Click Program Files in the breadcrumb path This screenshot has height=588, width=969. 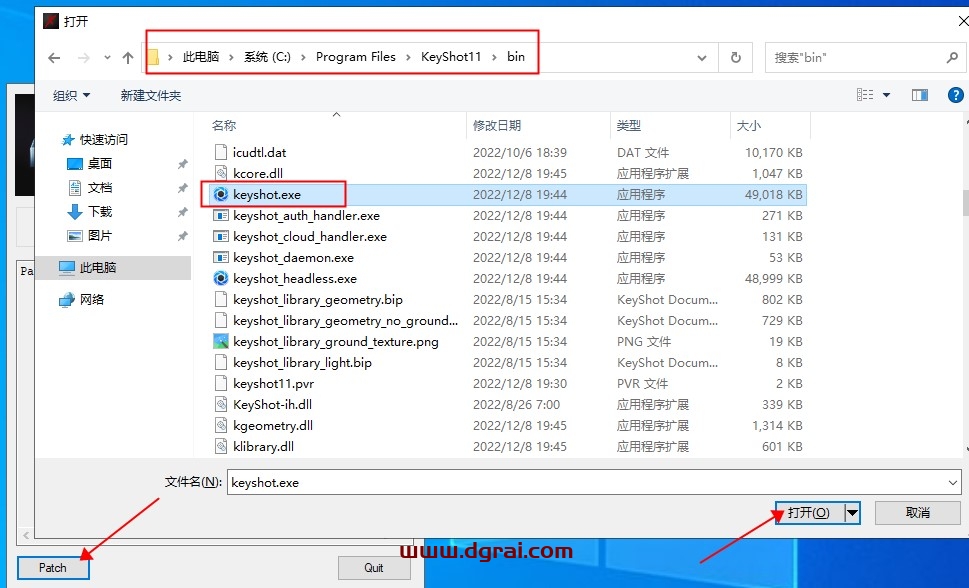(x=355, y=57)
